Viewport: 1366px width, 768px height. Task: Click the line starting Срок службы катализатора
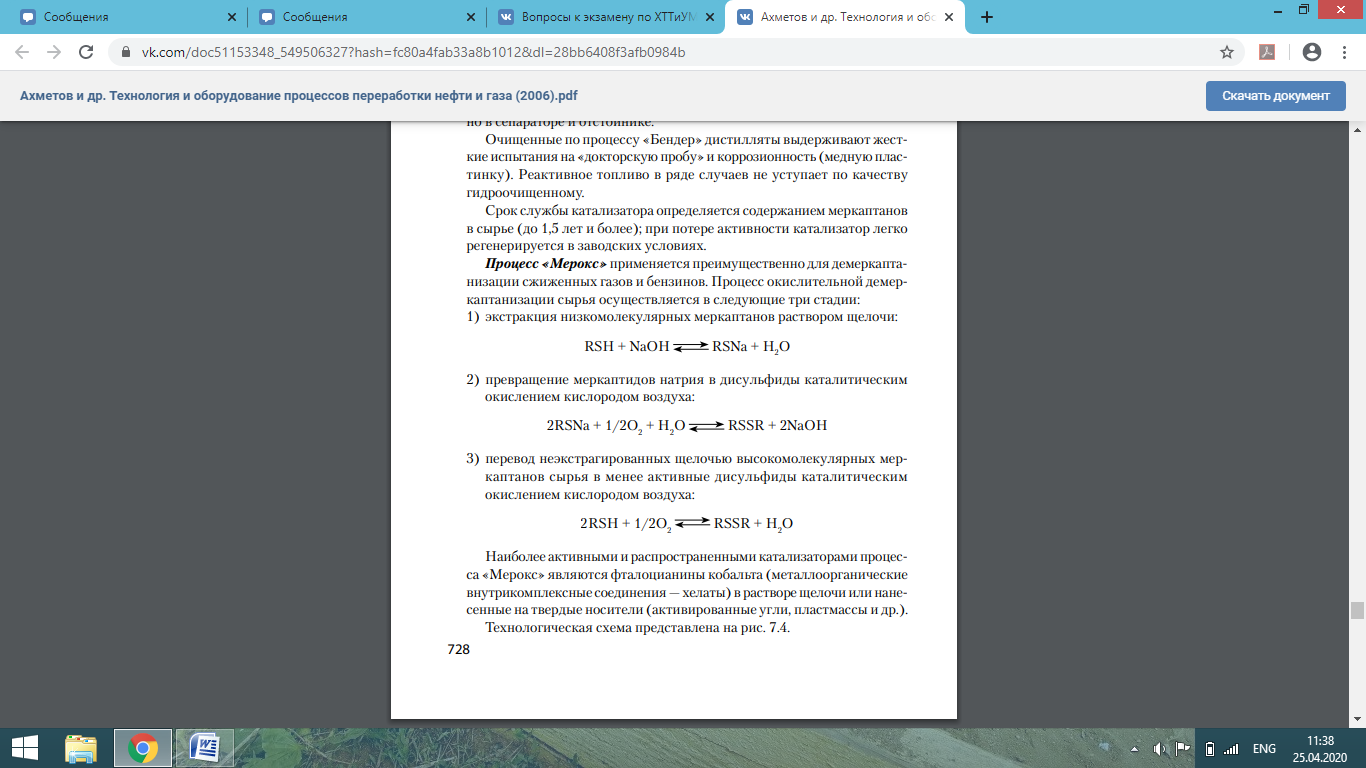pos(695,213)
